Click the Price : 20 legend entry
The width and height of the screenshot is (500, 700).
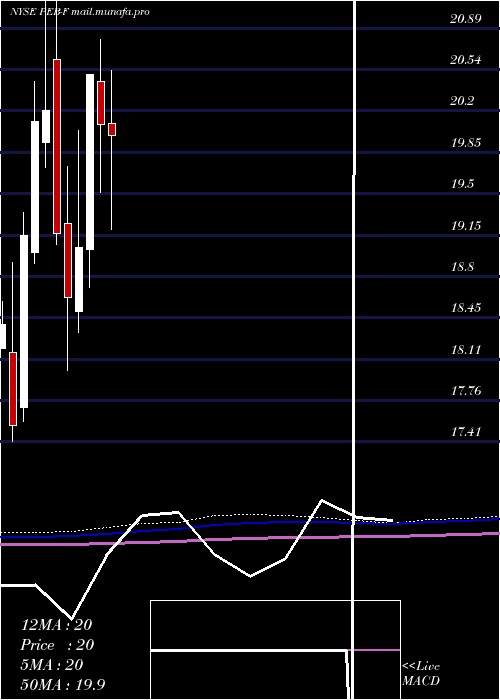point(57,645)
